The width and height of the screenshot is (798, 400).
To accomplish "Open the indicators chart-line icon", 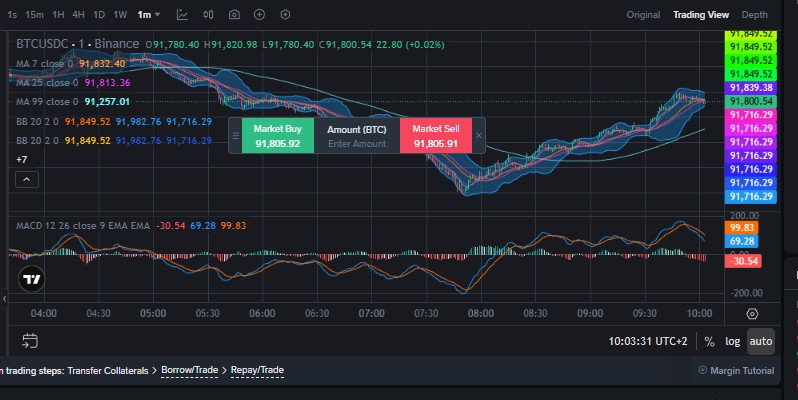I will (x=182, y=15).
